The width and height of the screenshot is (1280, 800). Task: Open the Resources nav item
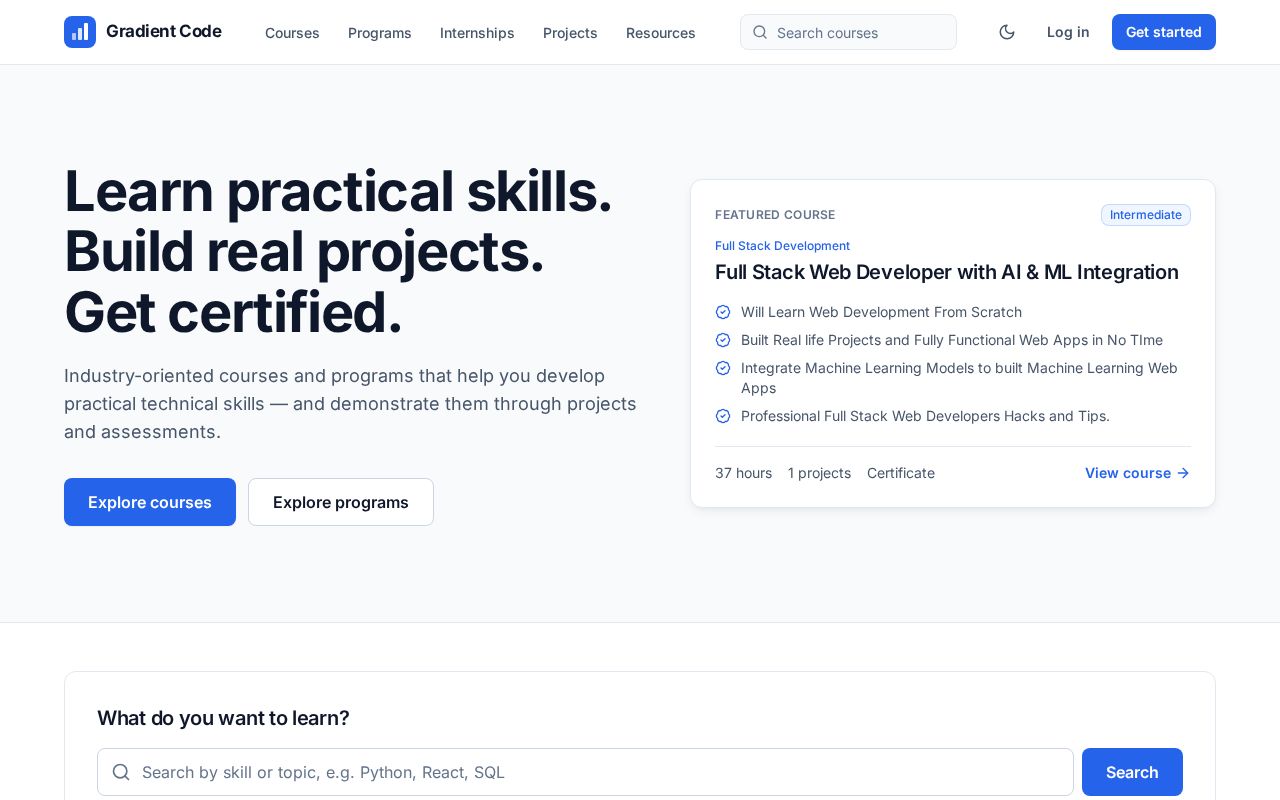tap(661, 33)
